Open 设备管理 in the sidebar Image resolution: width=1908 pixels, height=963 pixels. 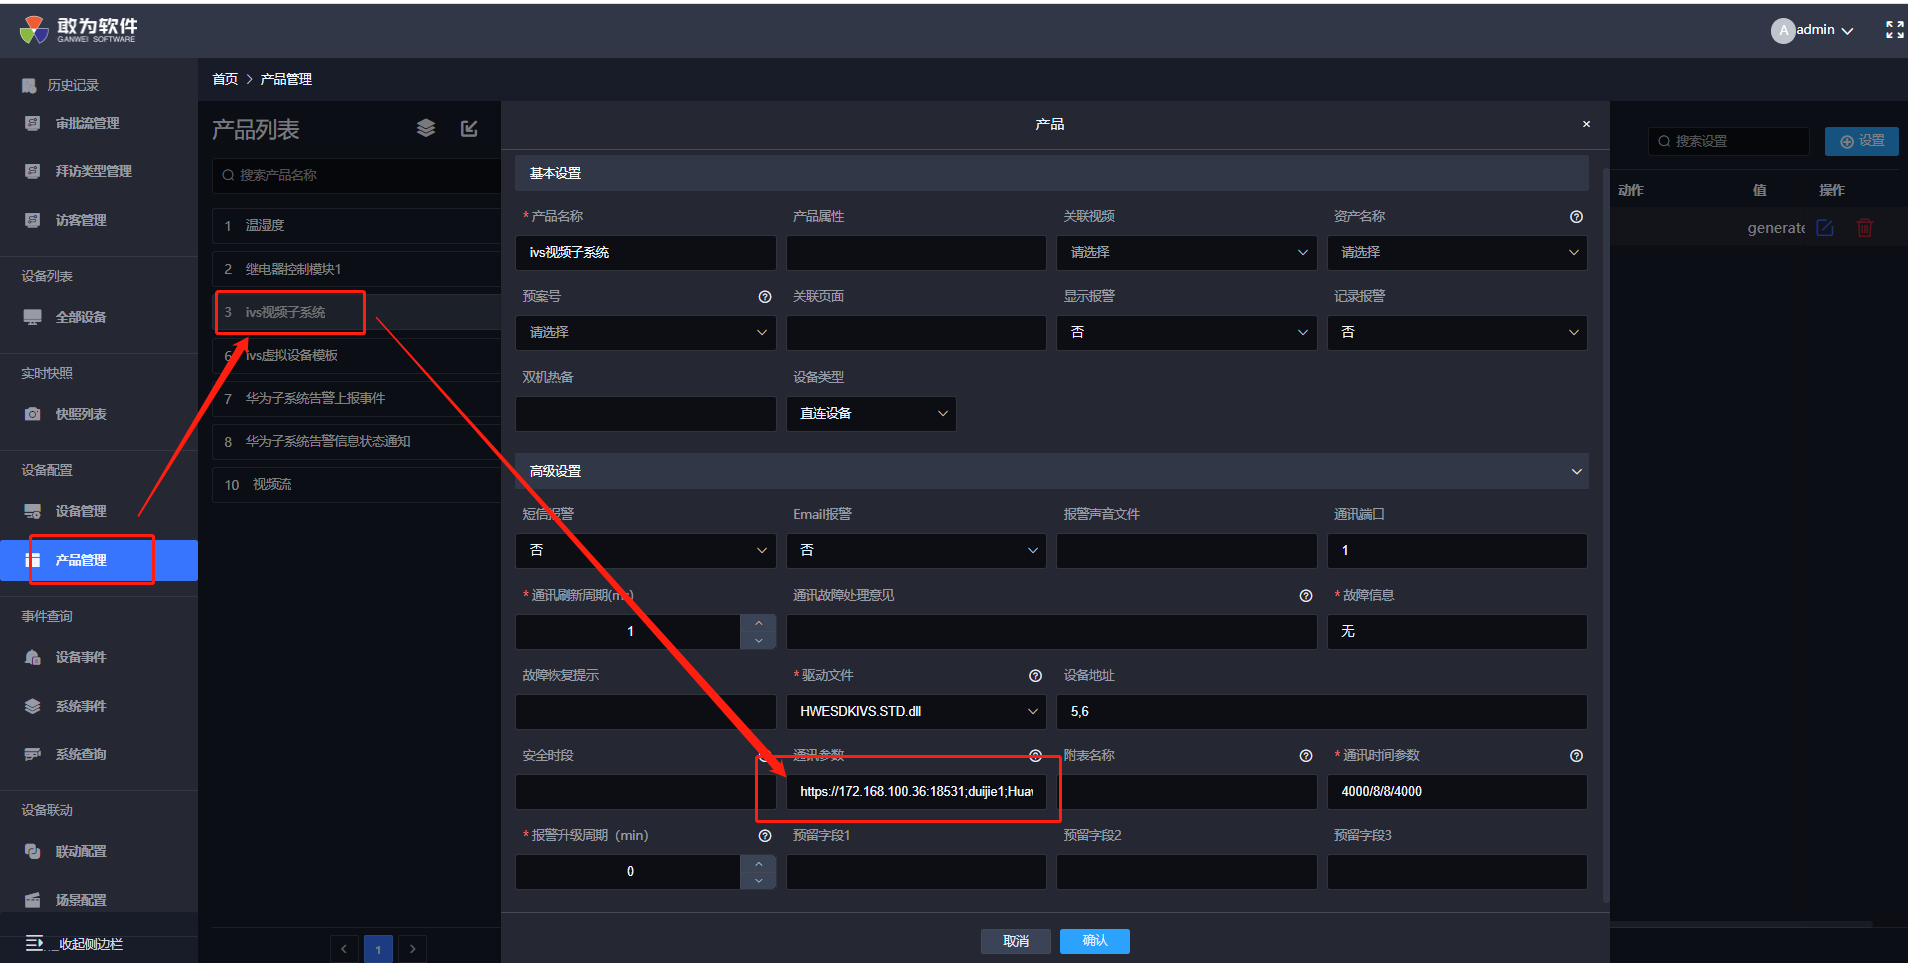pyautogui.click(x=81, y=511)
